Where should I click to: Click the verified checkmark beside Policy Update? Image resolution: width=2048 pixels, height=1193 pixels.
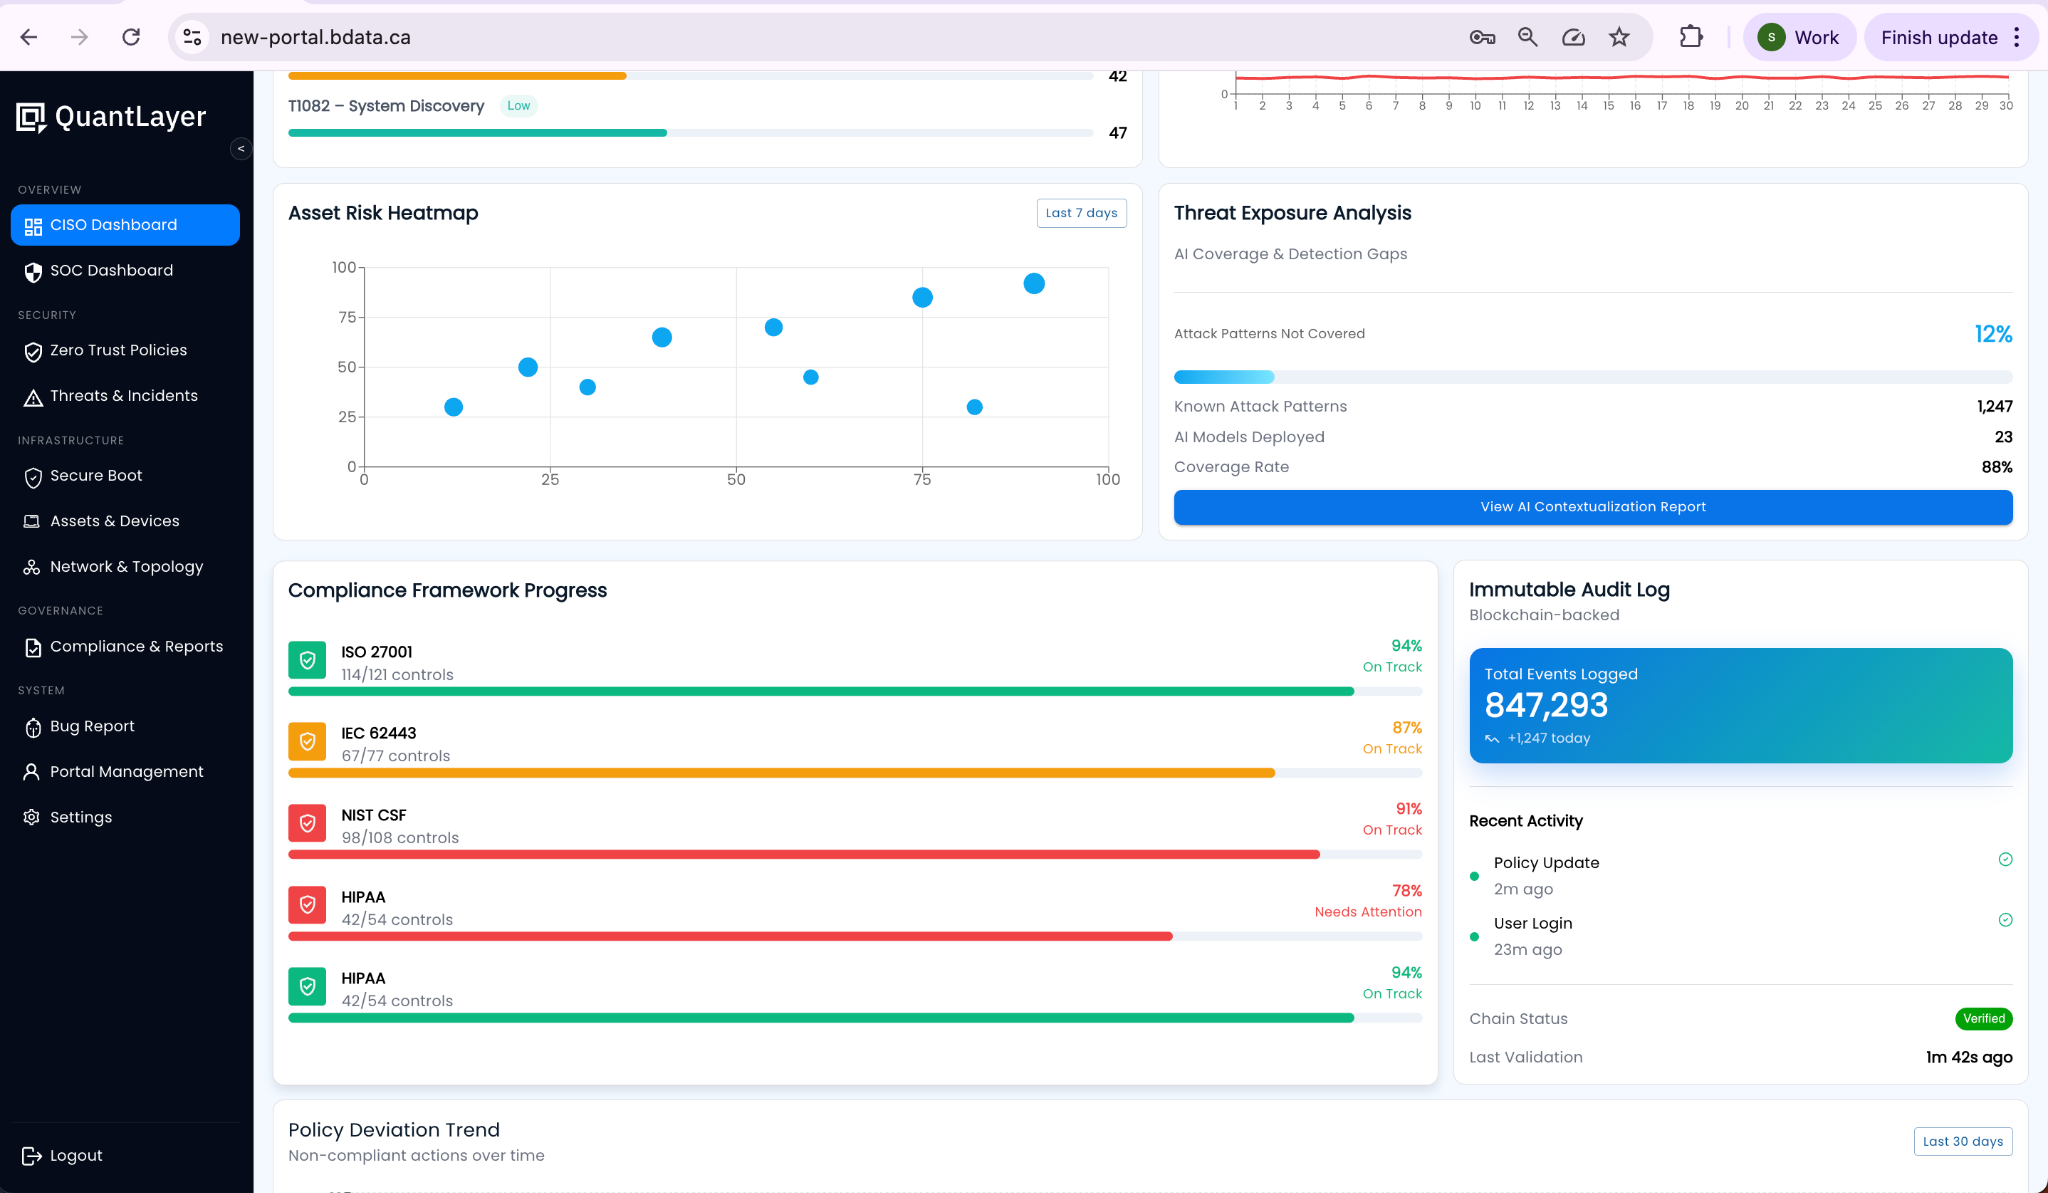point(2006,859)
